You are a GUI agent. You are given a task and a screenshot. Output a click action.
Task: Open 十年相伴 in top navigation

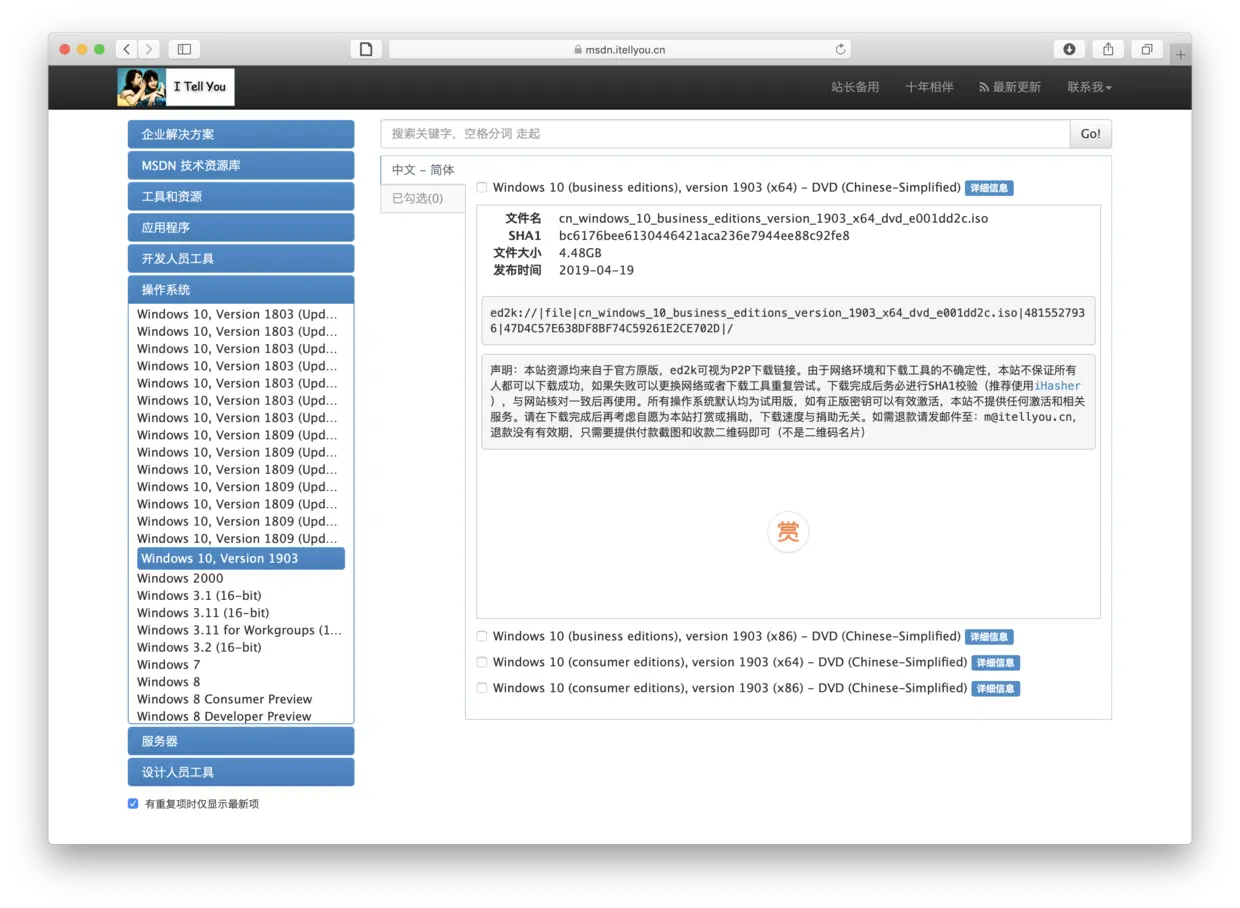pyautogui.click(x=929, y=87)
